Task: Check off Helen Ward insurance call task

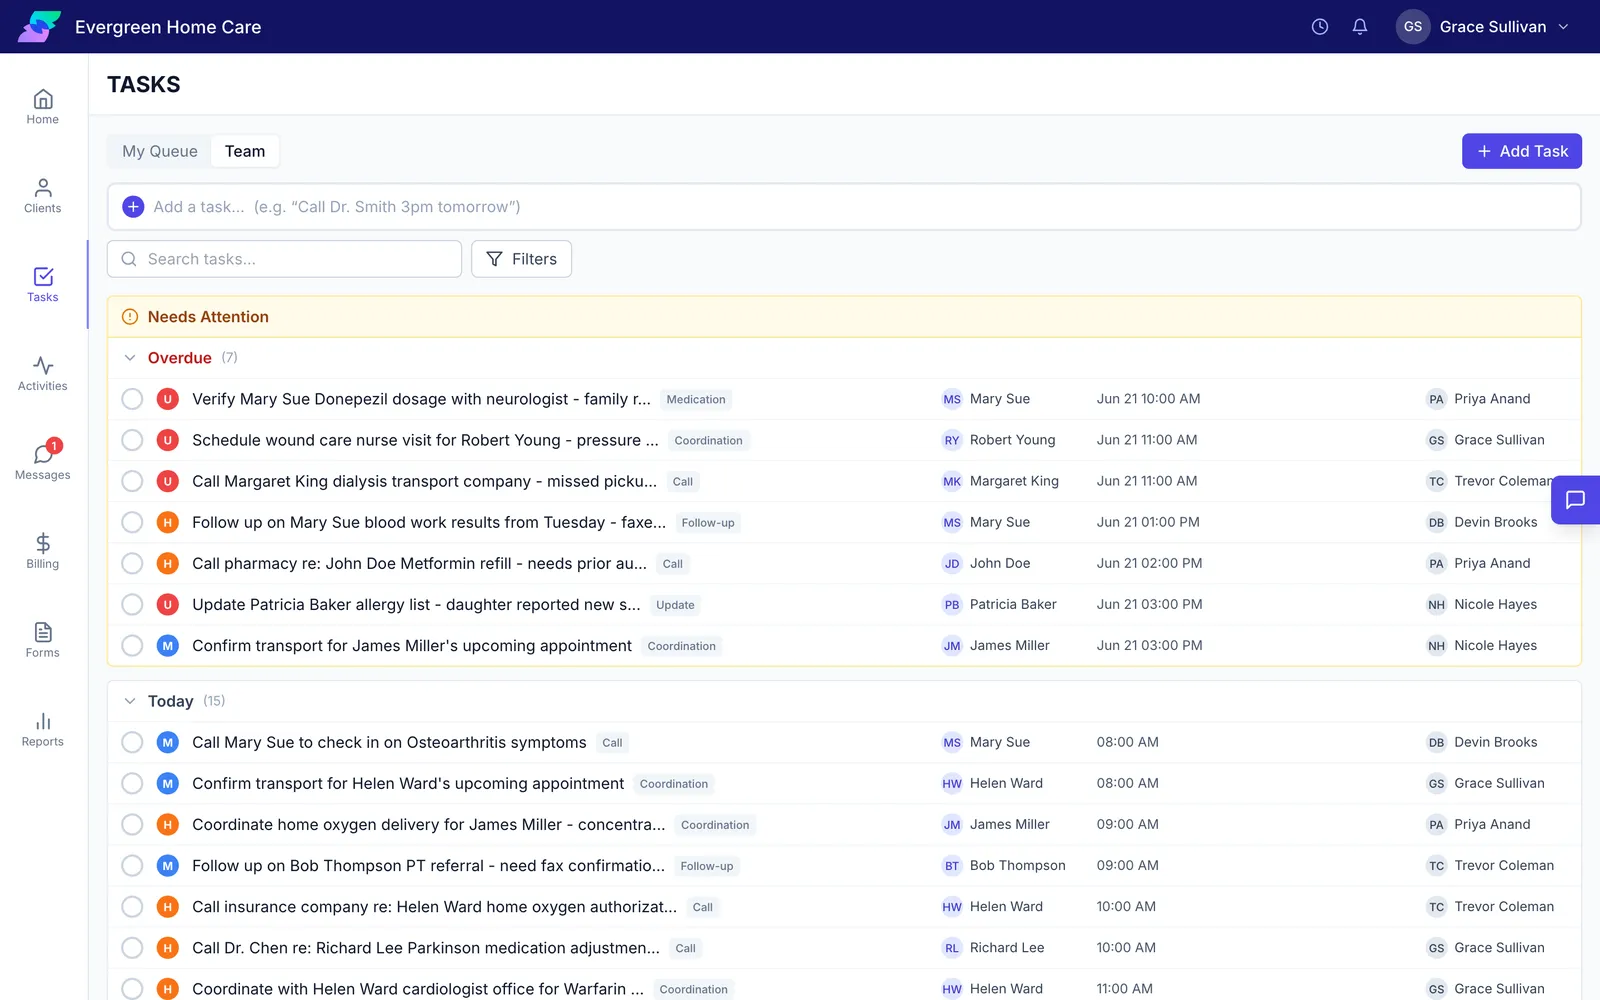Action: click(x=132, y=907)
